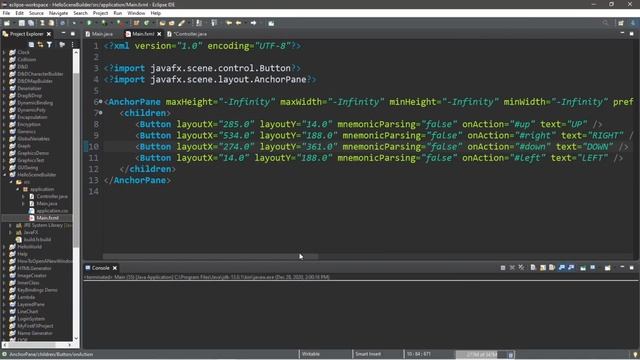Expand the GUISwing project

4,167
